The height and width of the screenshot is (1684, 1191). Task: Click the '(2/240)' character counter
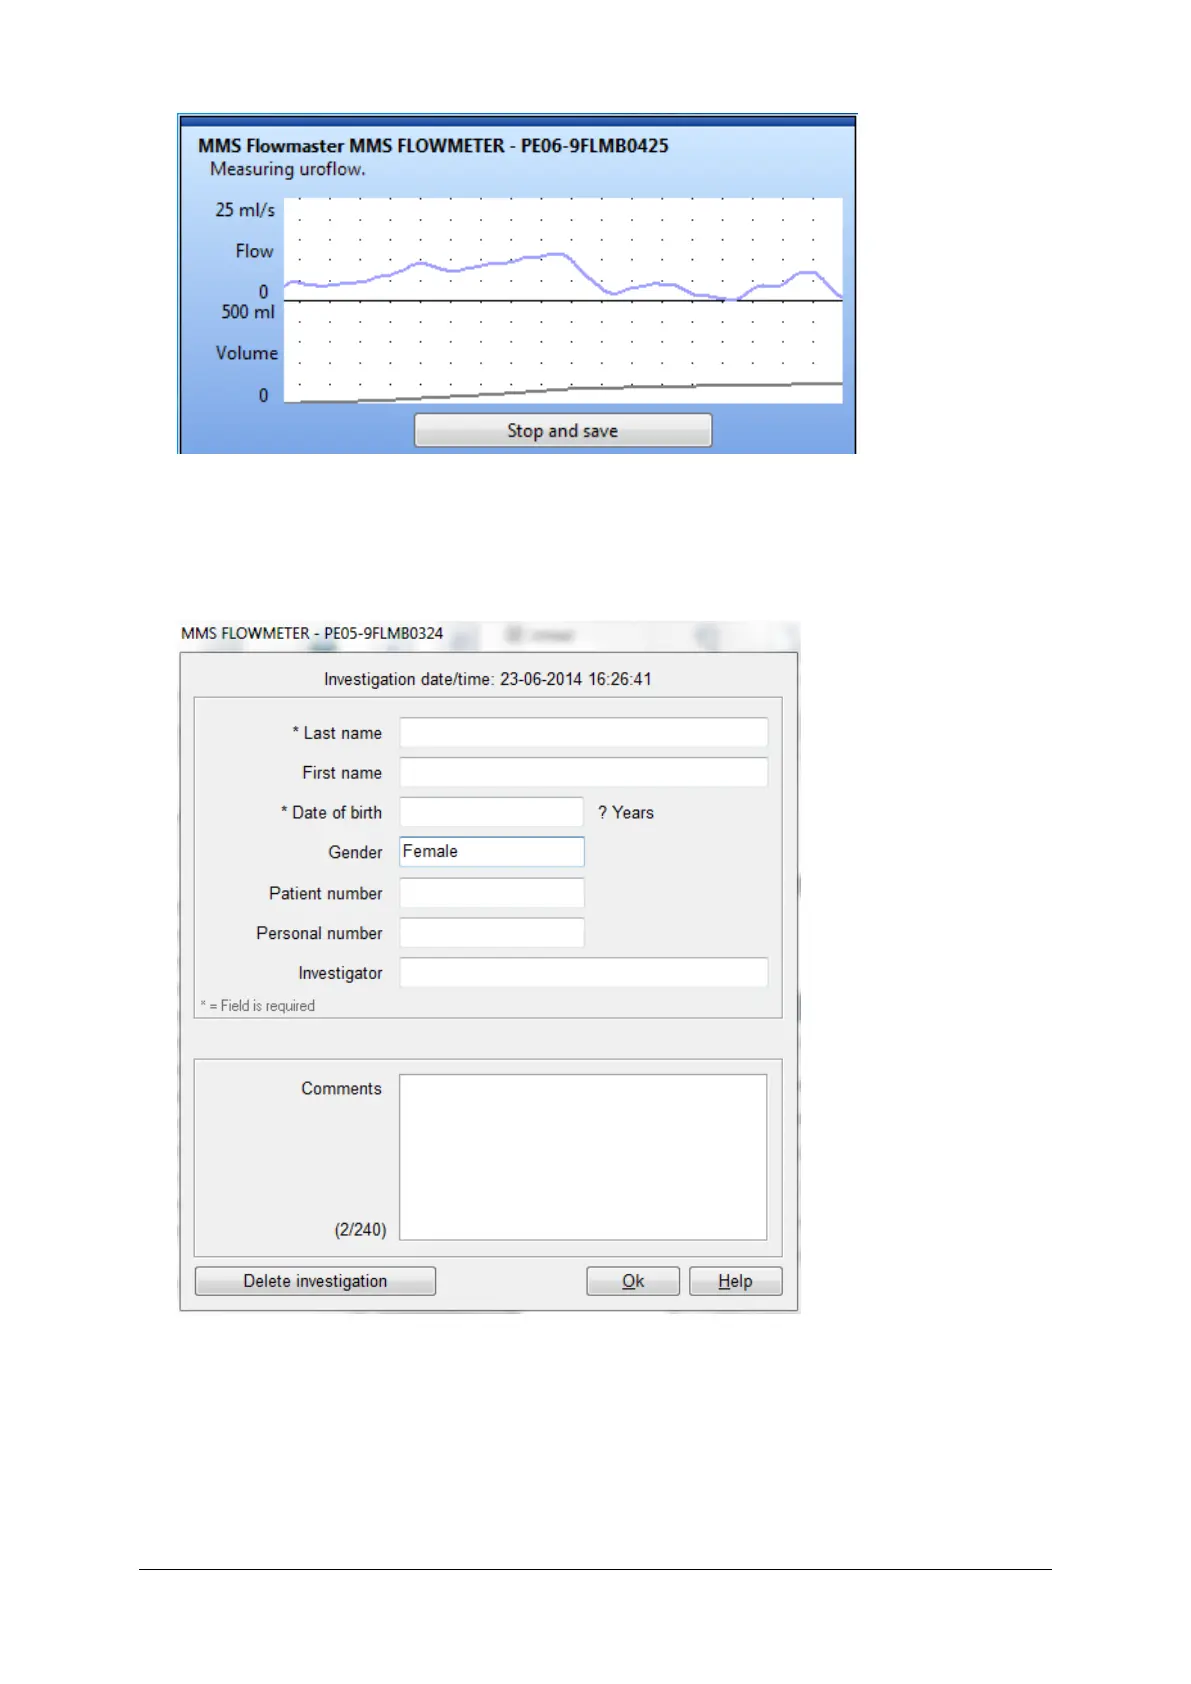coord(360,1230)
